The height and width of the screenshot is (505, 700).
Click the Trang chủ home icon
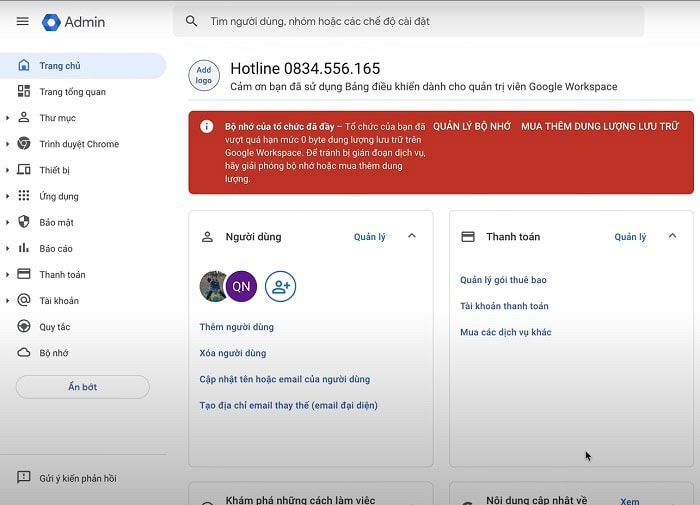24,65
